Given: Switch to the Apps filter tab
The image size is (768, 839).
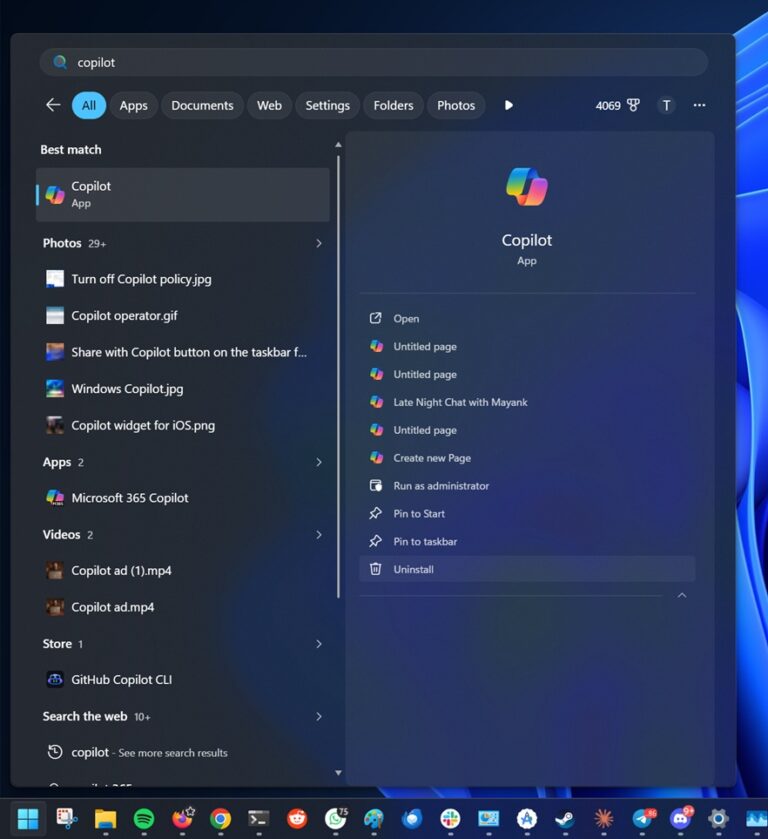Looking at the screenshot, I should [x=133, y=105].
